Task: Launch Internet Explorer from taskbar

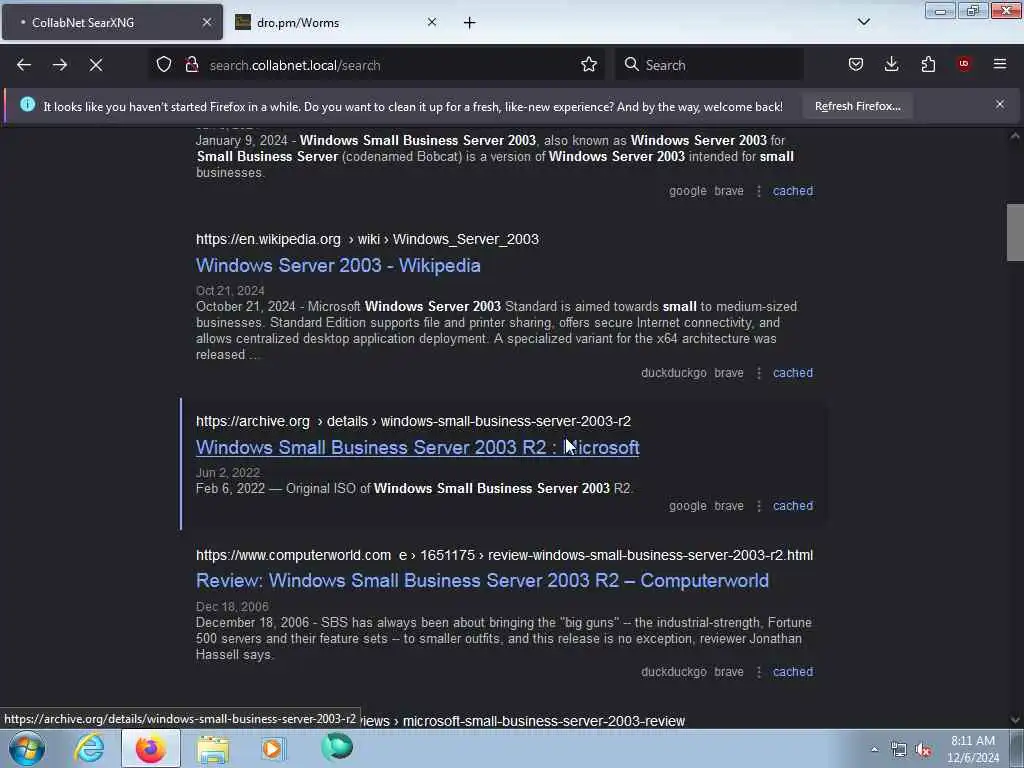Action: point(89,748)
